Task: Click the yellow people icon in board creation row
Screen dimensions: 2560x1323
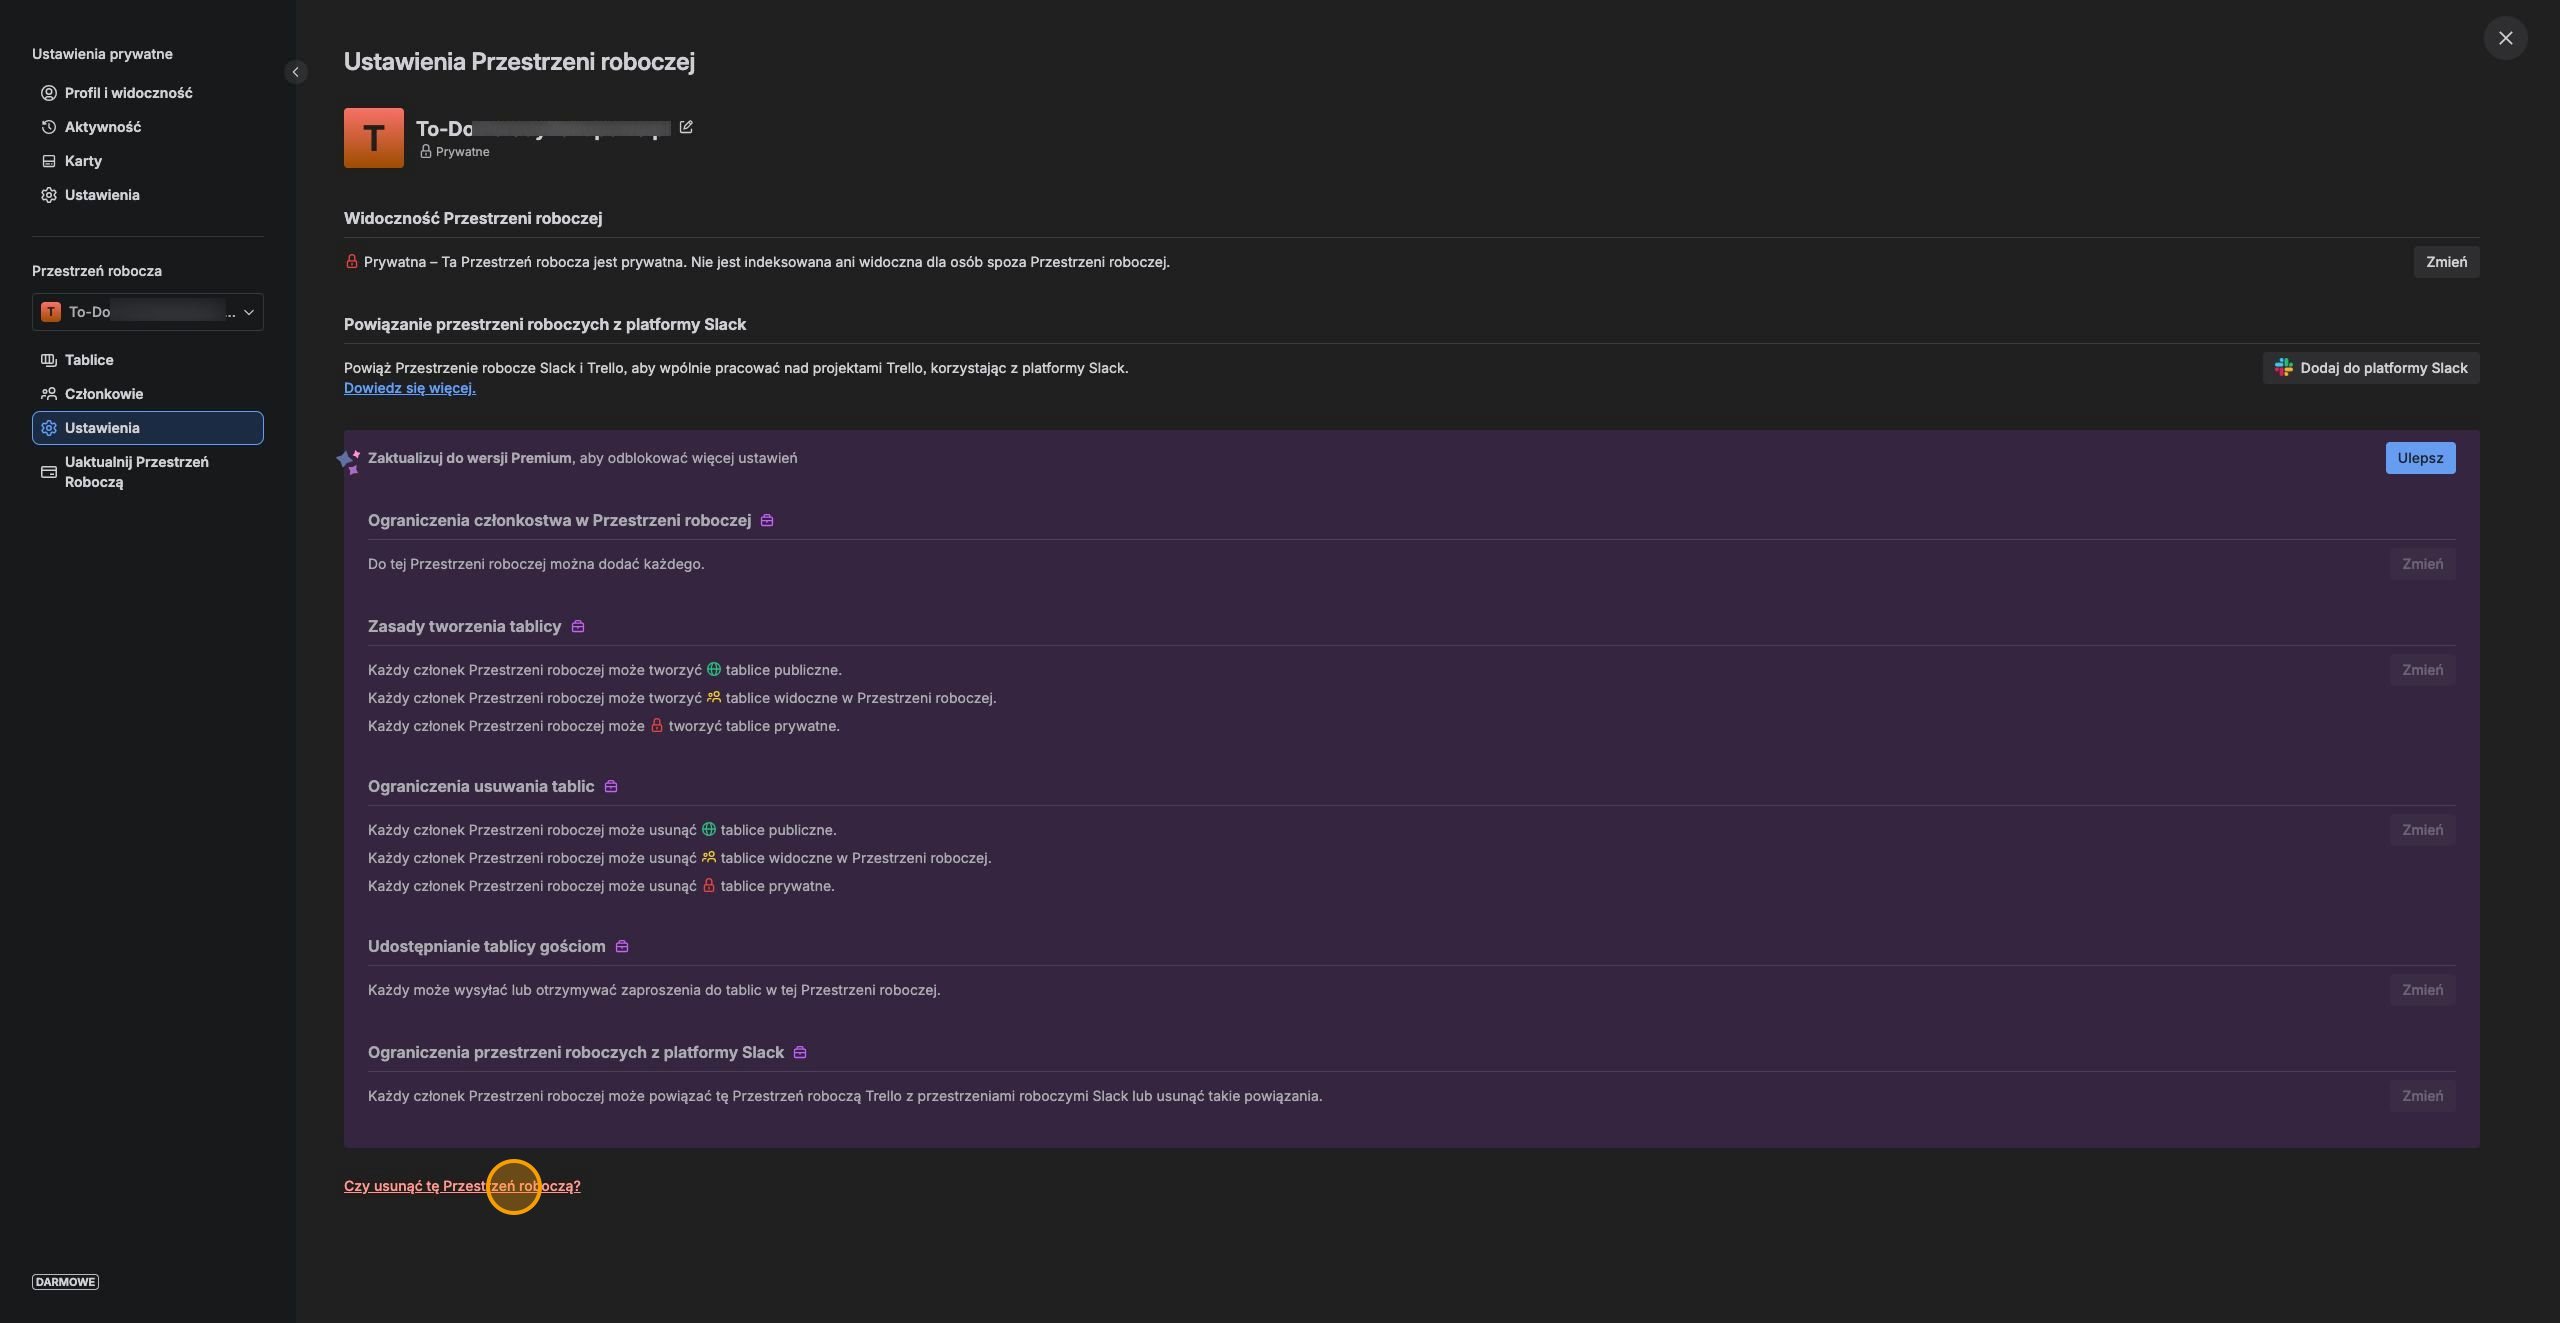Action: 714,698
